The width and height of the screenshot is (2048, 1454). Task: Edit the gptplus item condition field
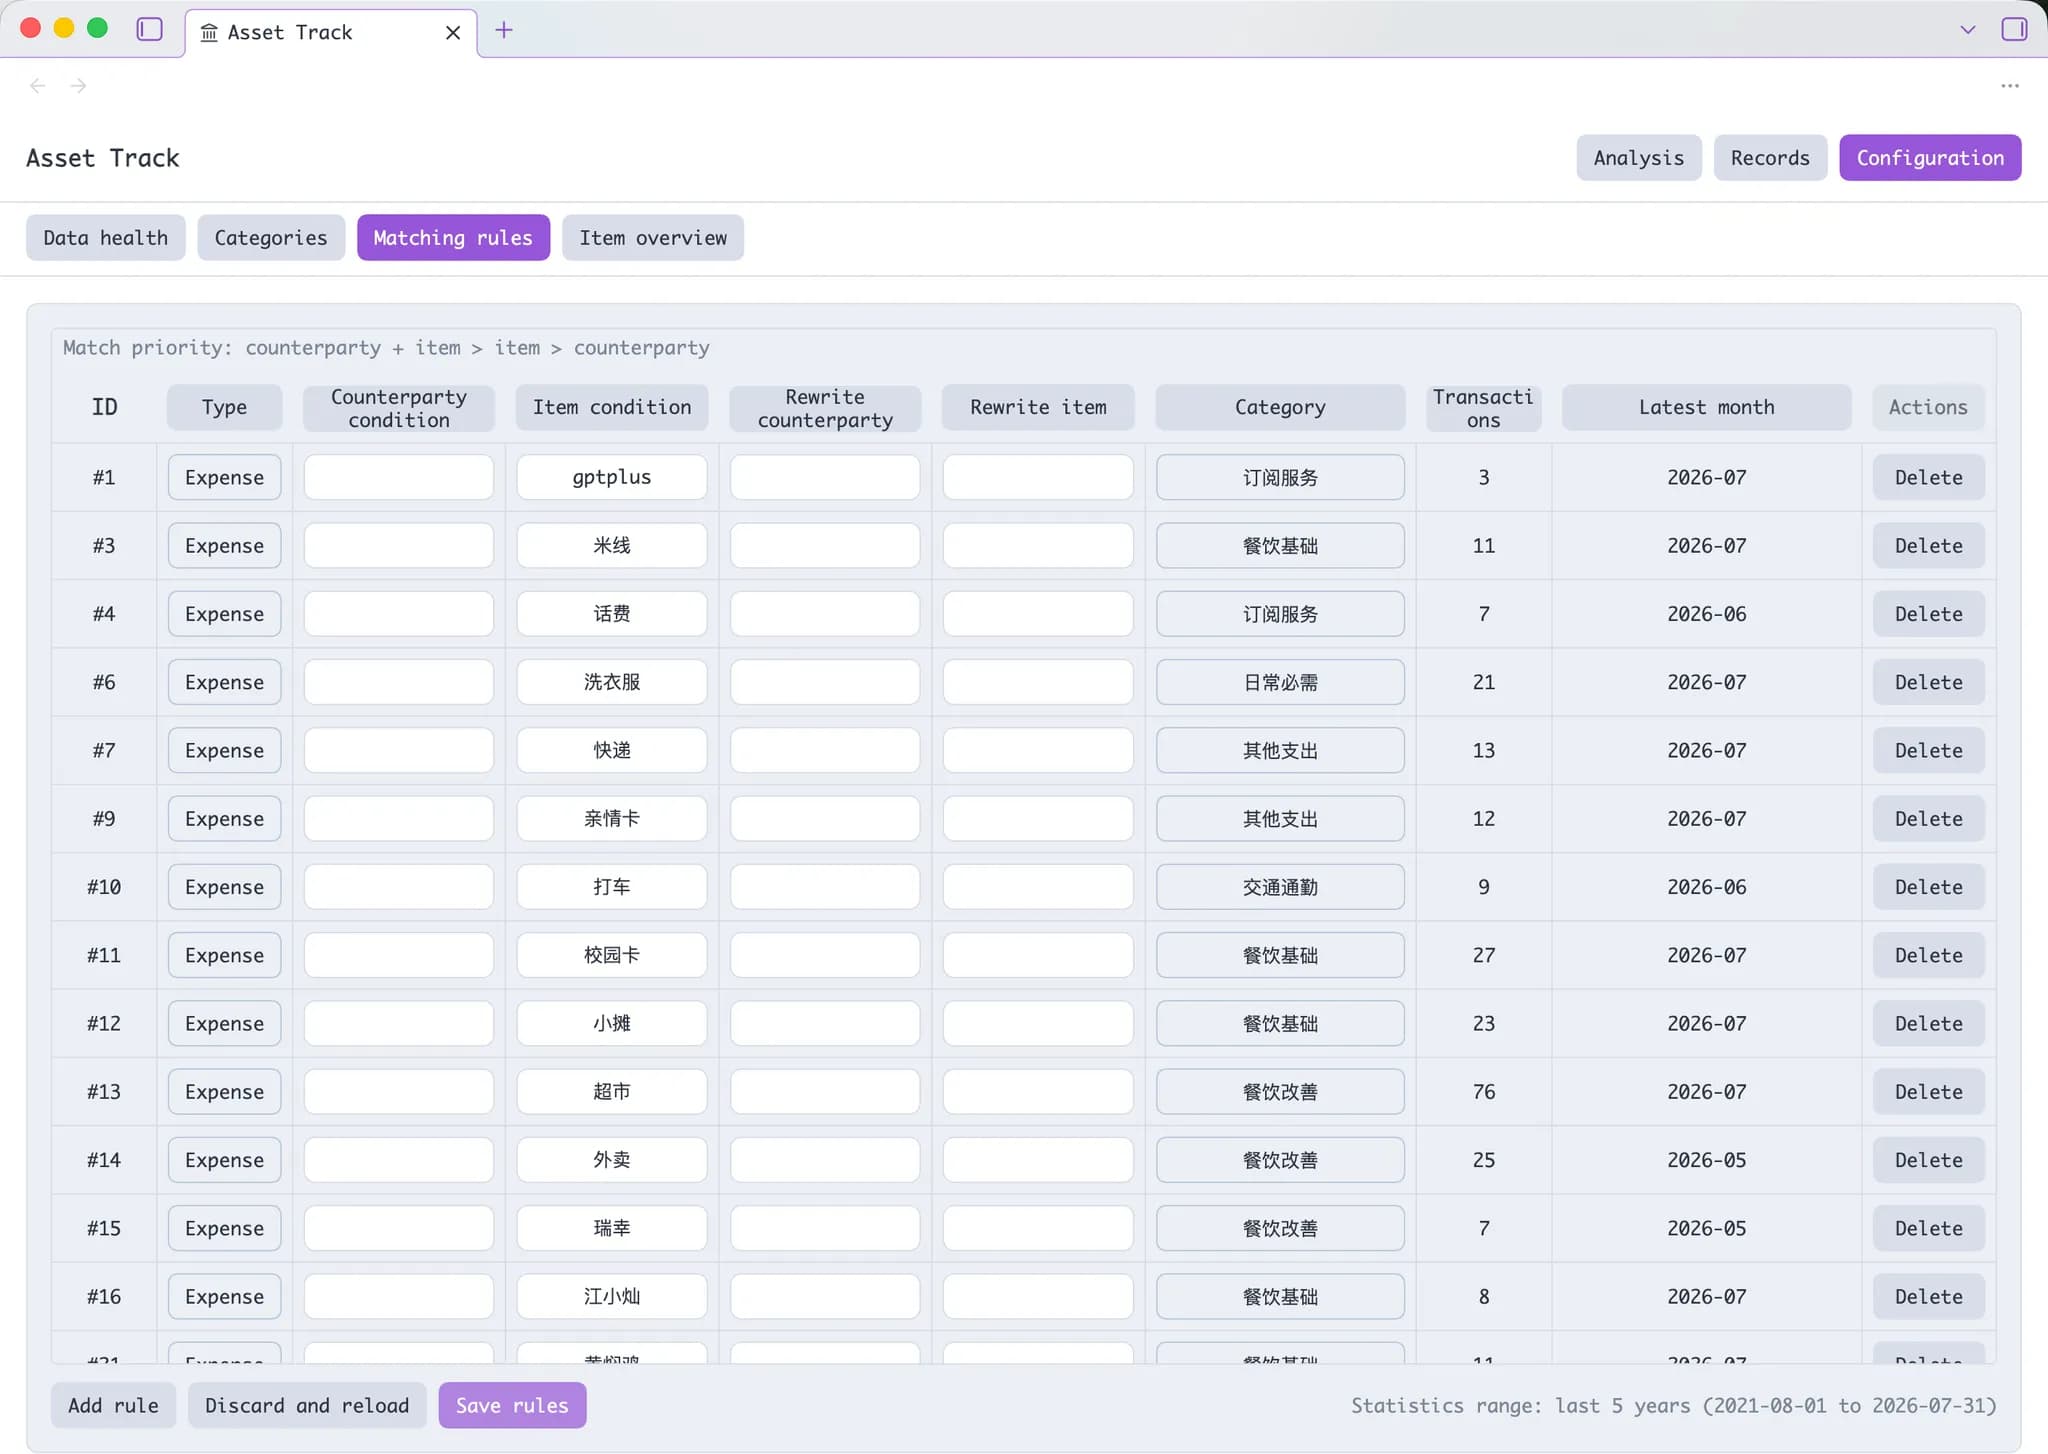tap(612, 477)
